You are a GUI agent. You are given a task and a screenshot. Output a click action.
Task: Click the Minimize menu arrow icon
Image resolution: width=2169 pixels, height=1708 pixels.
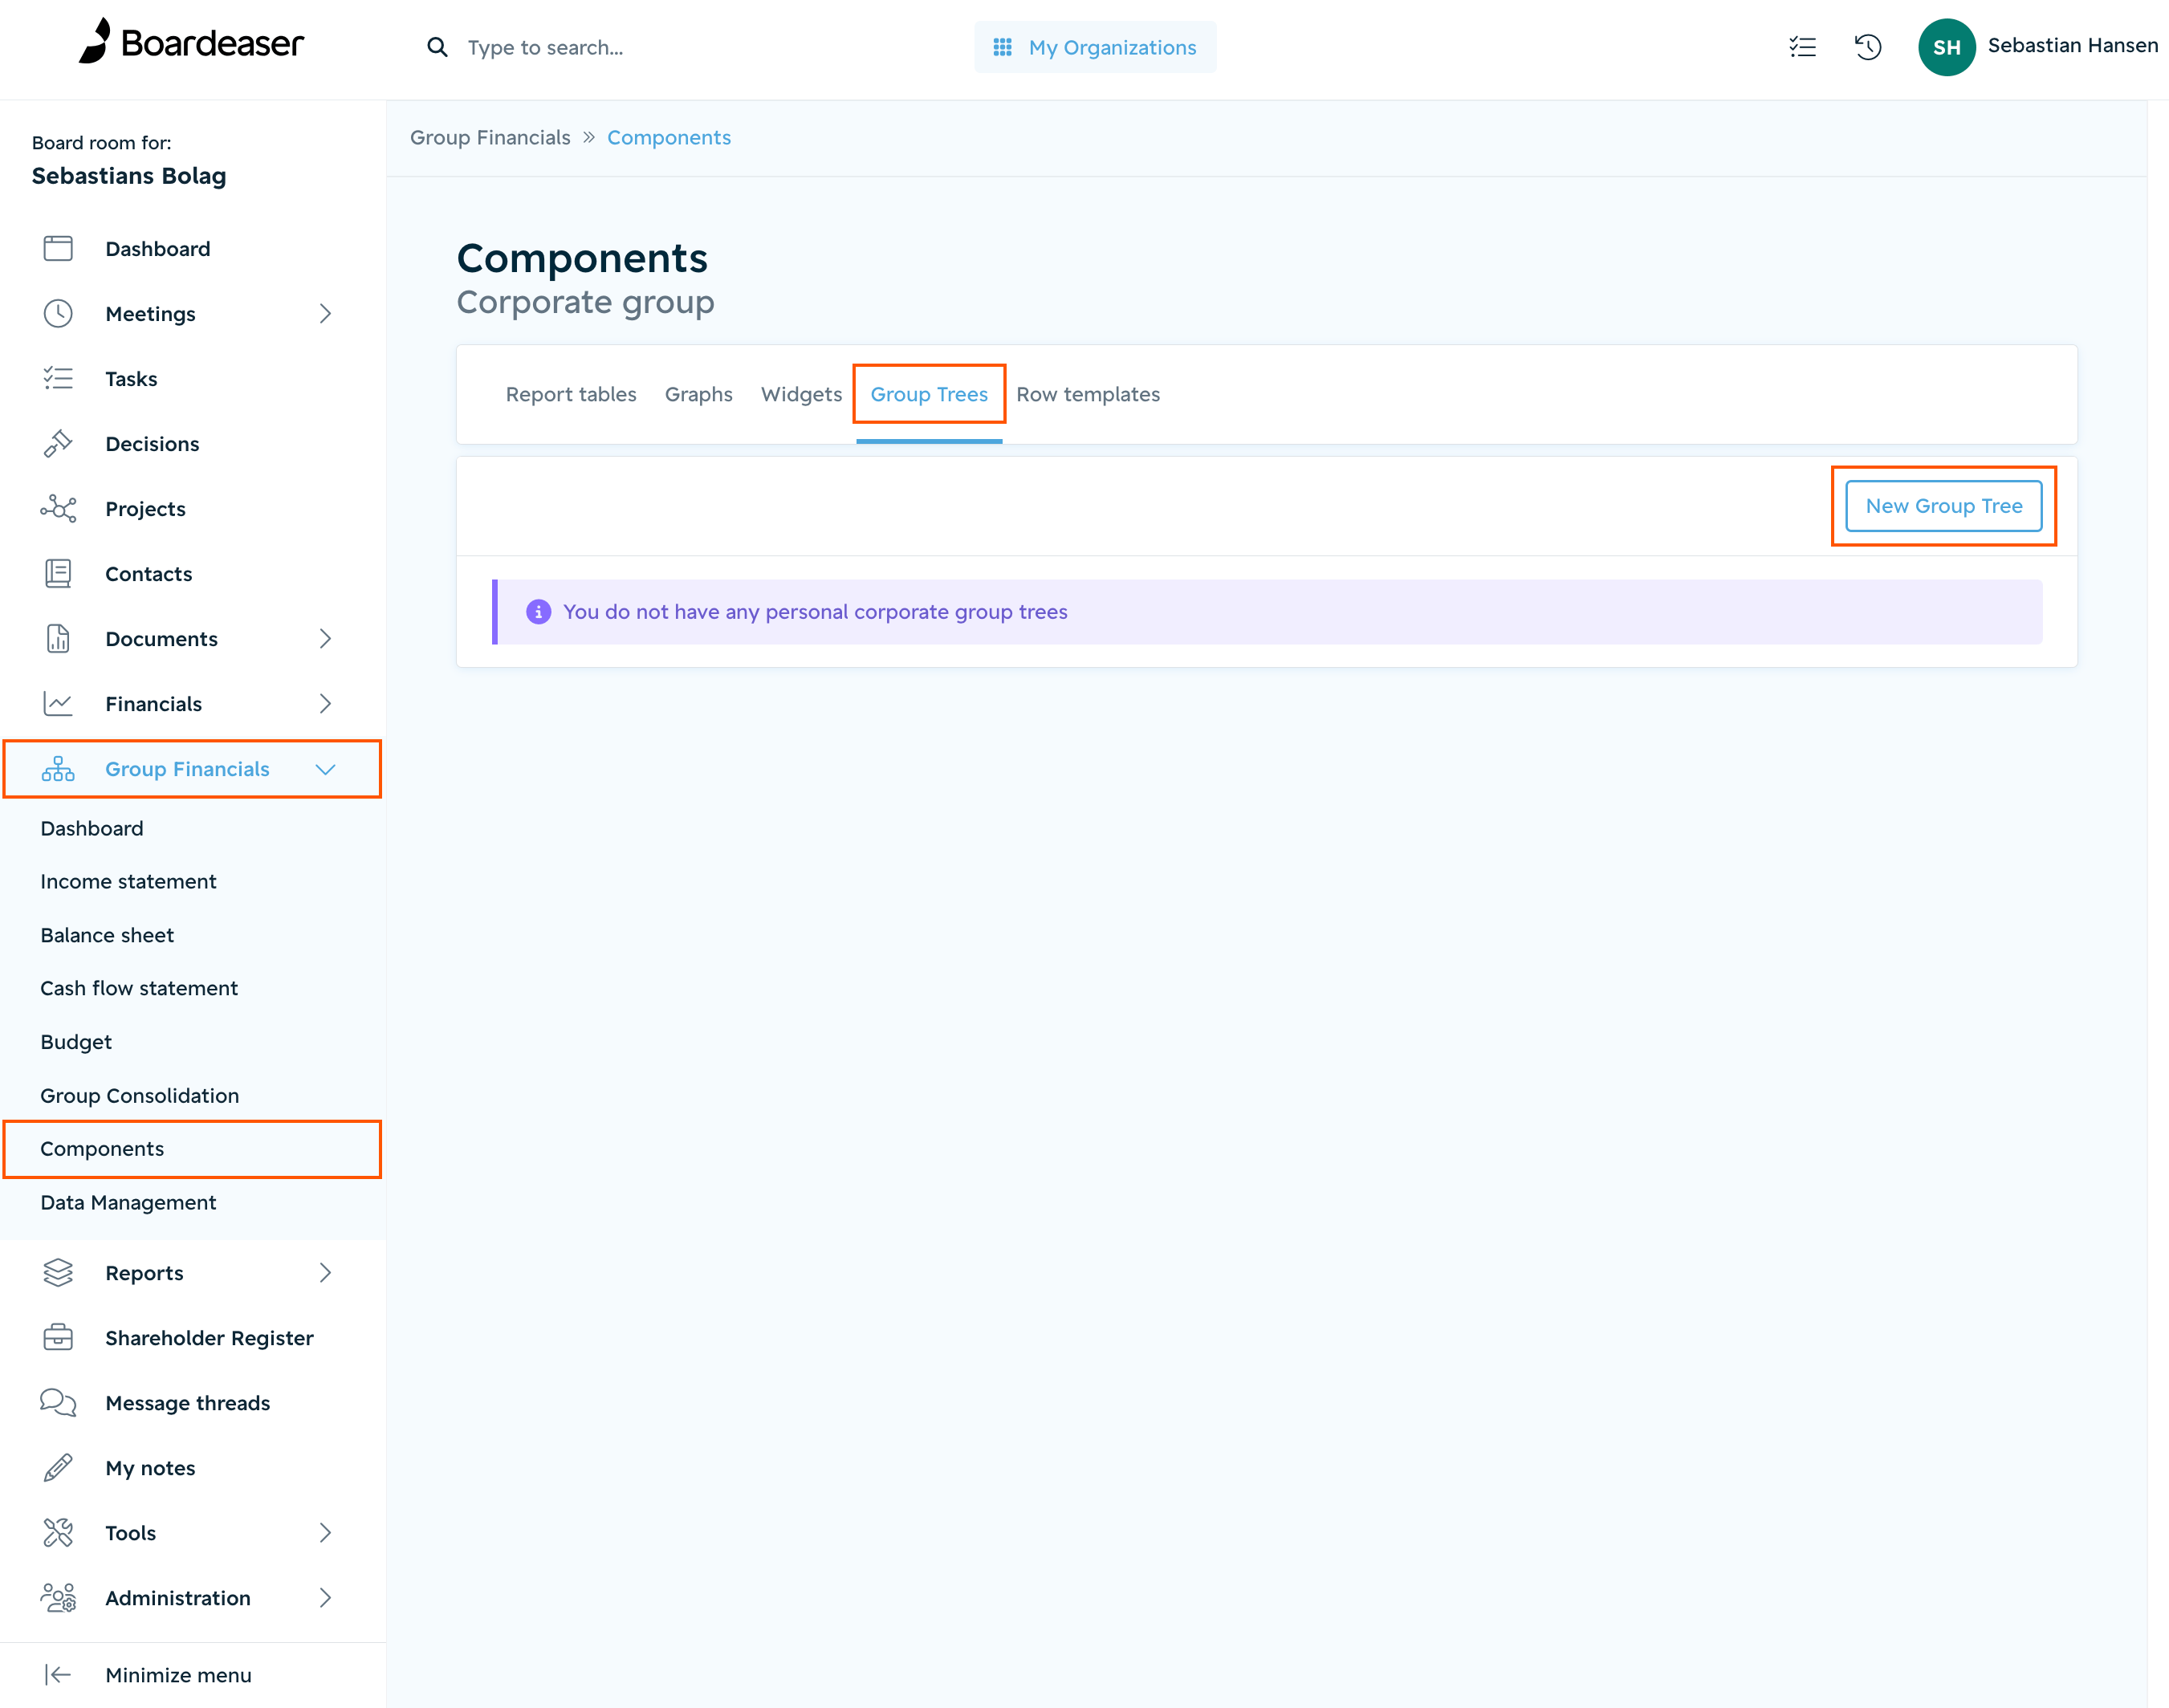point(58,1674)
